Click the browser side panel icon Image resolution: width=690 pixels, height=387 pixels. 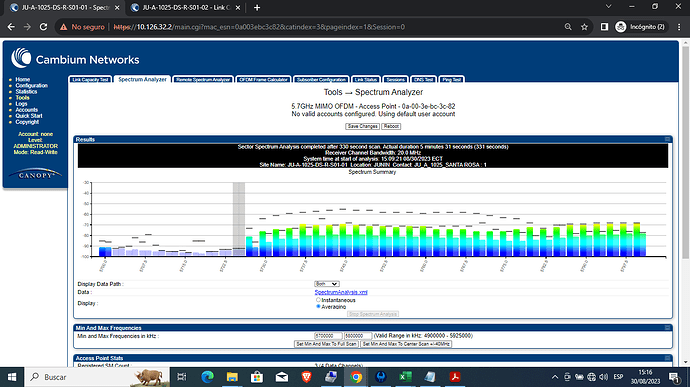[604, 27]
